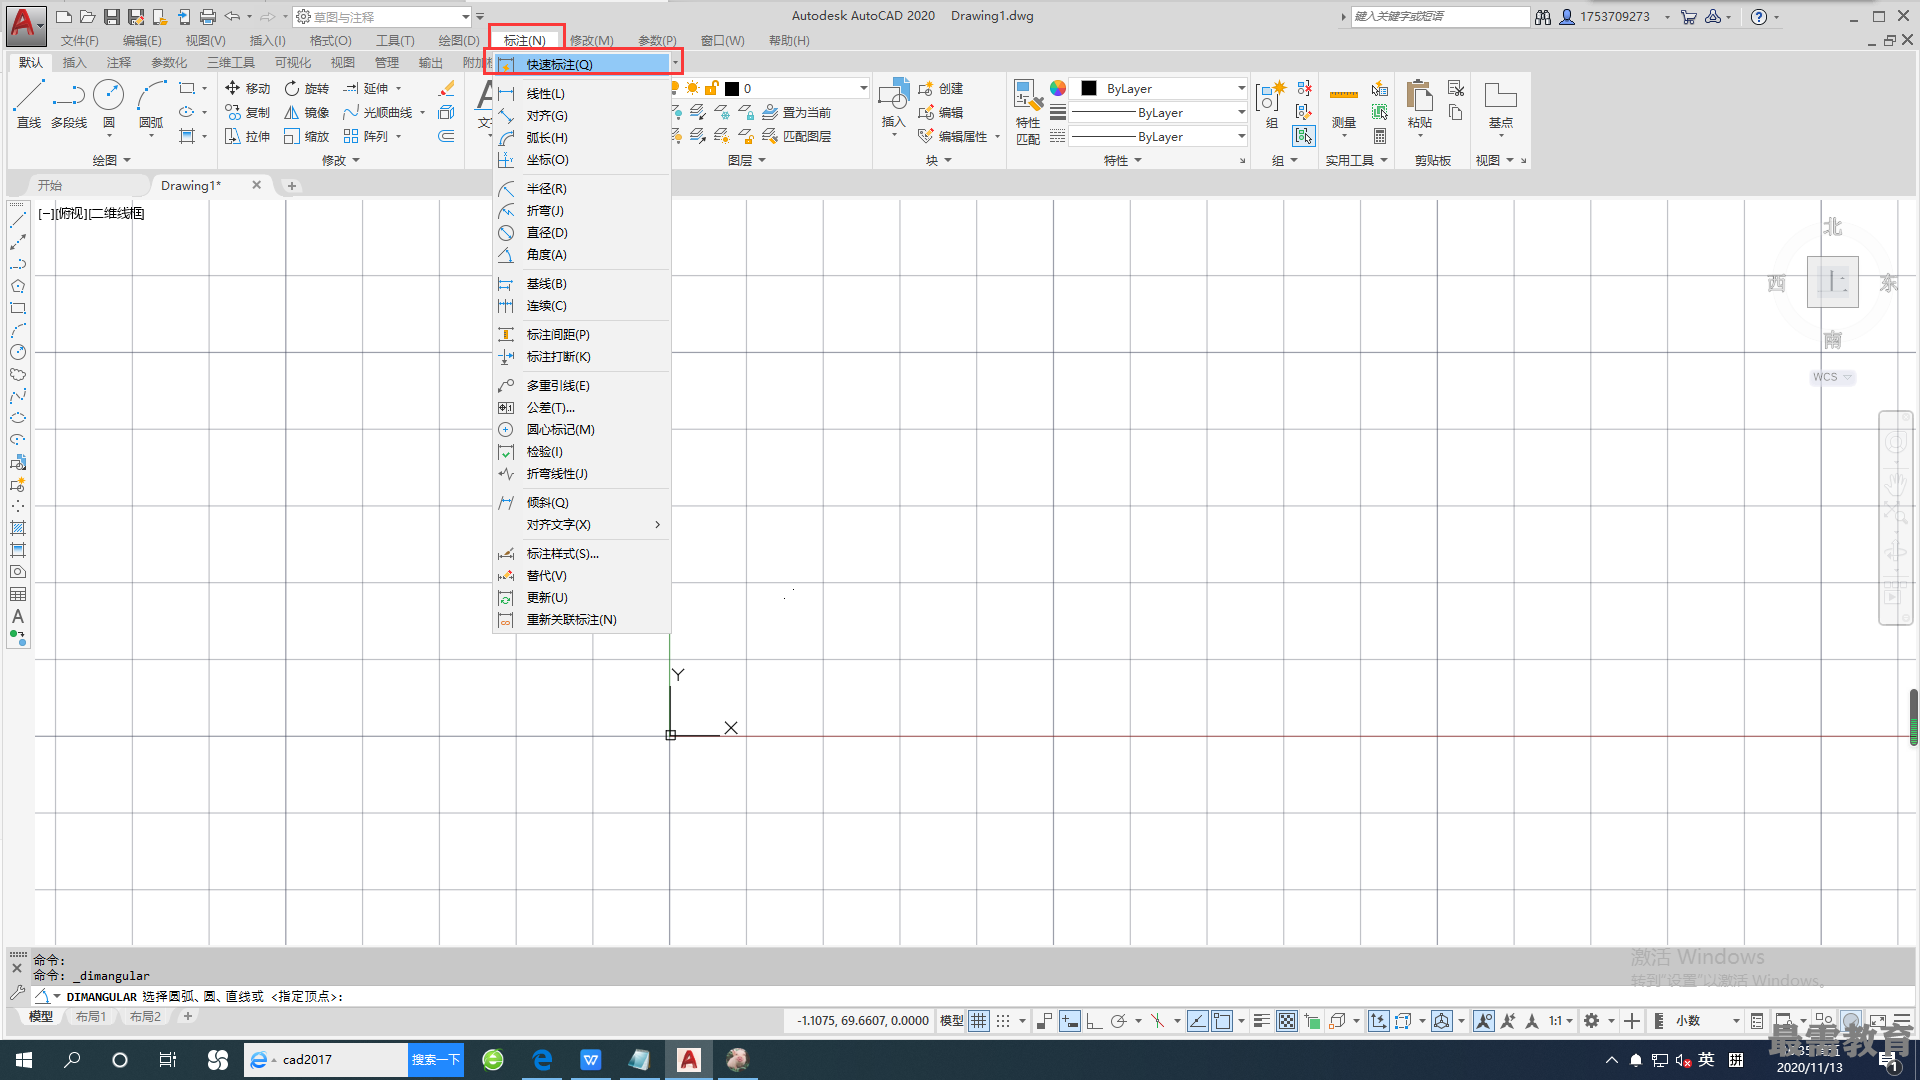The image size is (1920, 1080).
Task: Open the workspace selector dropdown 草图与注释
Action: point(382,17)
